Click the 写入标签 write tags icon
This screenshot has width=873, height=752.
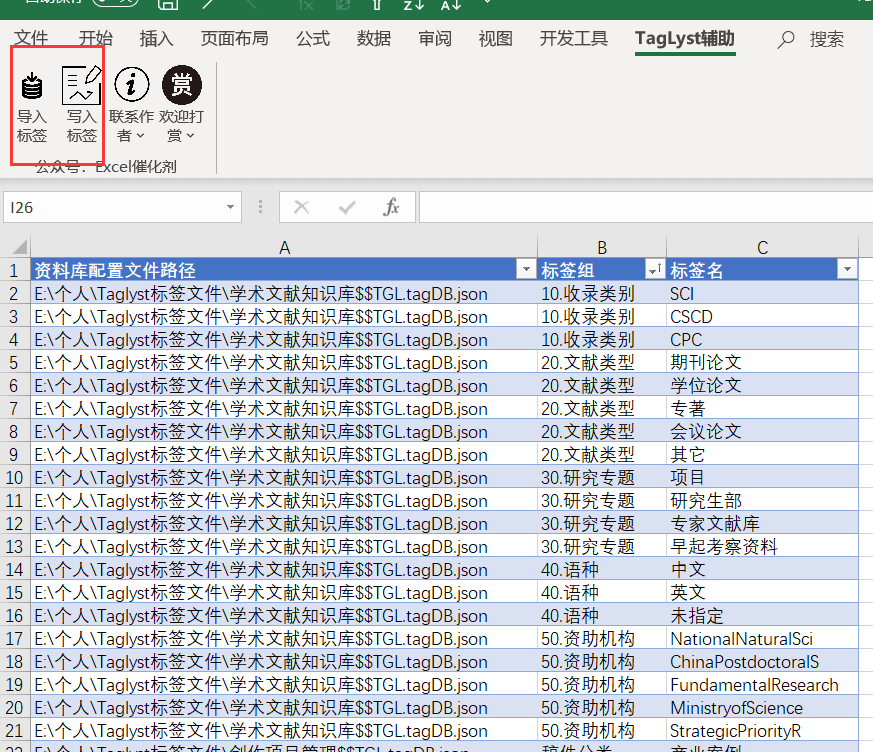pos(81,85)
